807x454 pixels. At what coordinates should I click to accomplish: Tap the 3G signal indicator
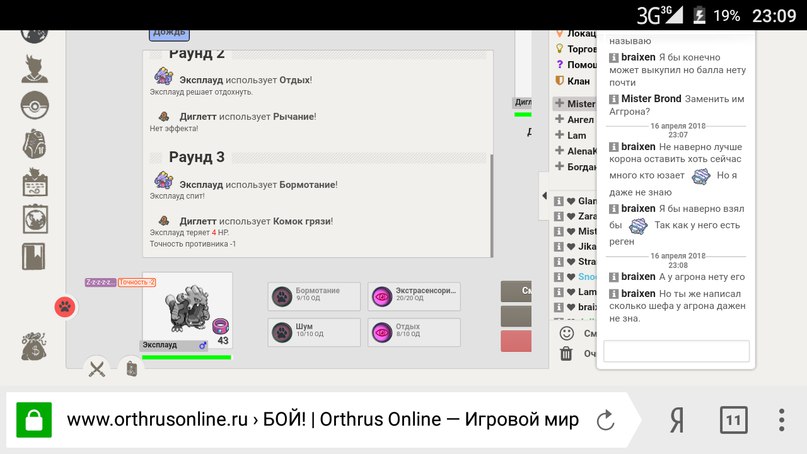[x=659, y=15]
